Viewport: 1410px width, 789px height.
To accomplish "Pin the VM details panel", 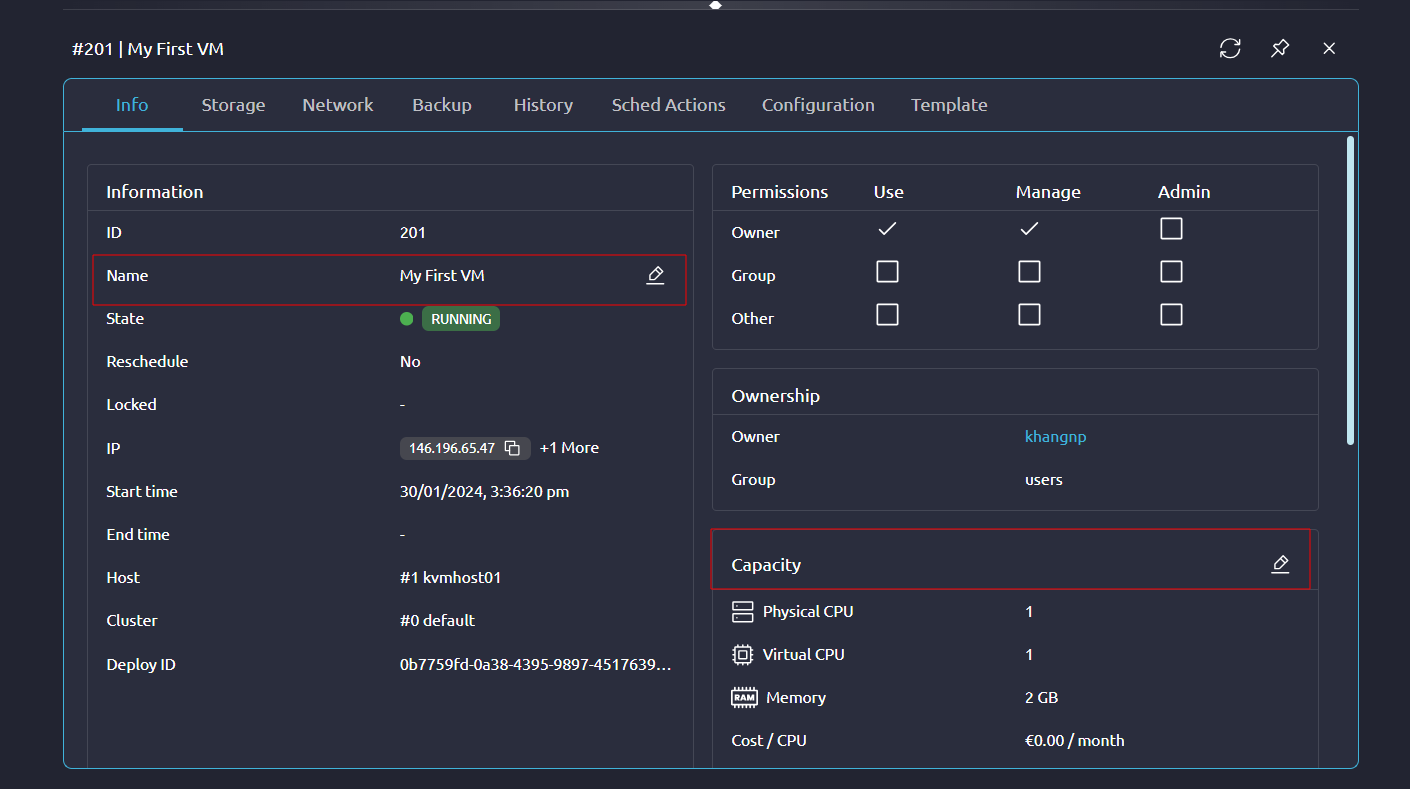I will 1280,48.
